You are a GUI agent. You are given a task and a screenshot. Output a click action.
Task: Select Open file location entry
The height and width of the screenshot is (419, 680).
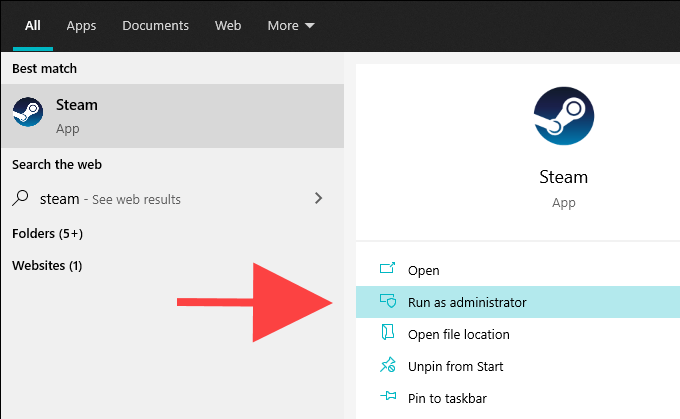pyautogui.click(x=459, y=334)
